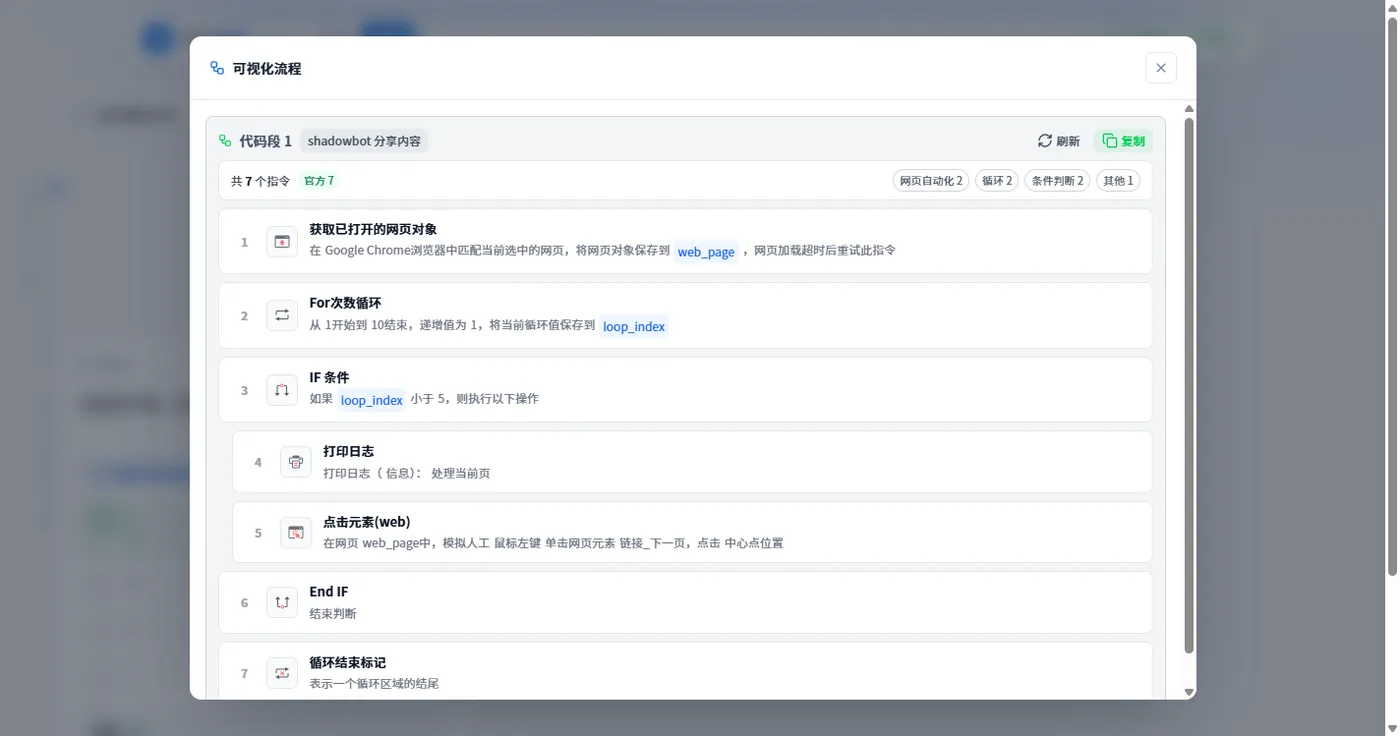This screenshot has height=736, width=1400.
Task: Copy the code segment with 复制 button
Action: tap(1123, 141)
